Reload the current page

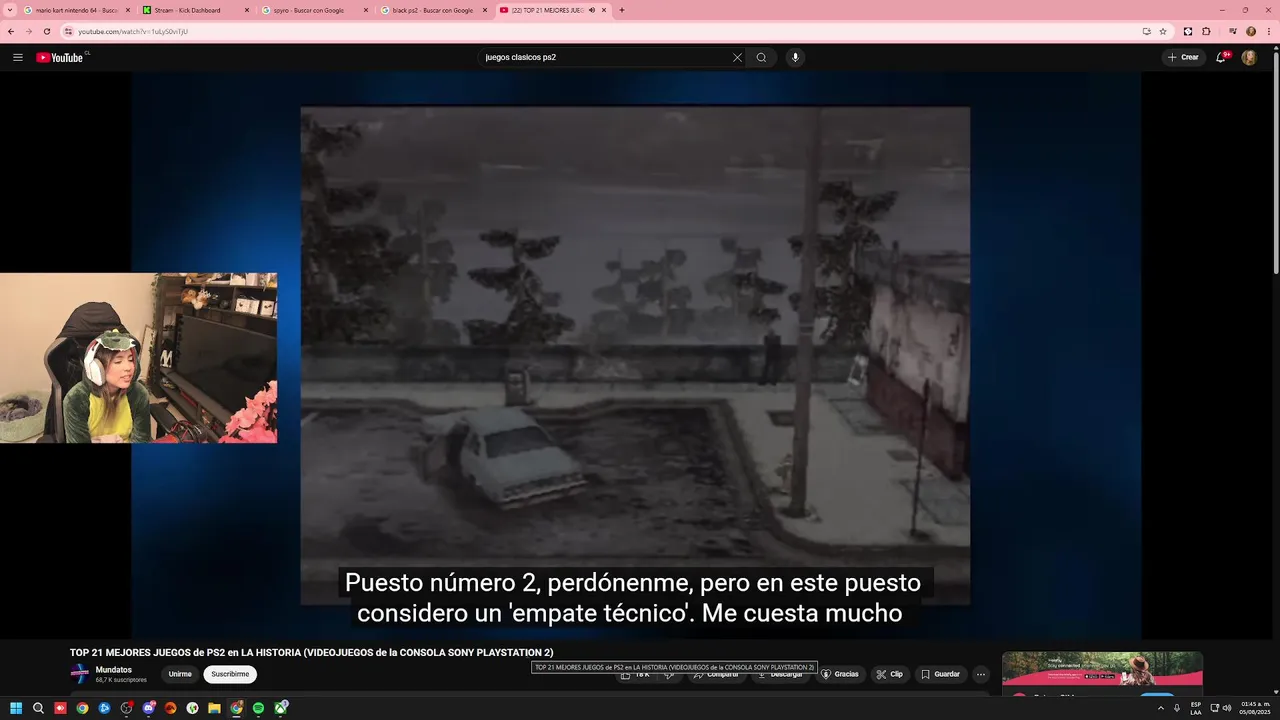point(46,31)
